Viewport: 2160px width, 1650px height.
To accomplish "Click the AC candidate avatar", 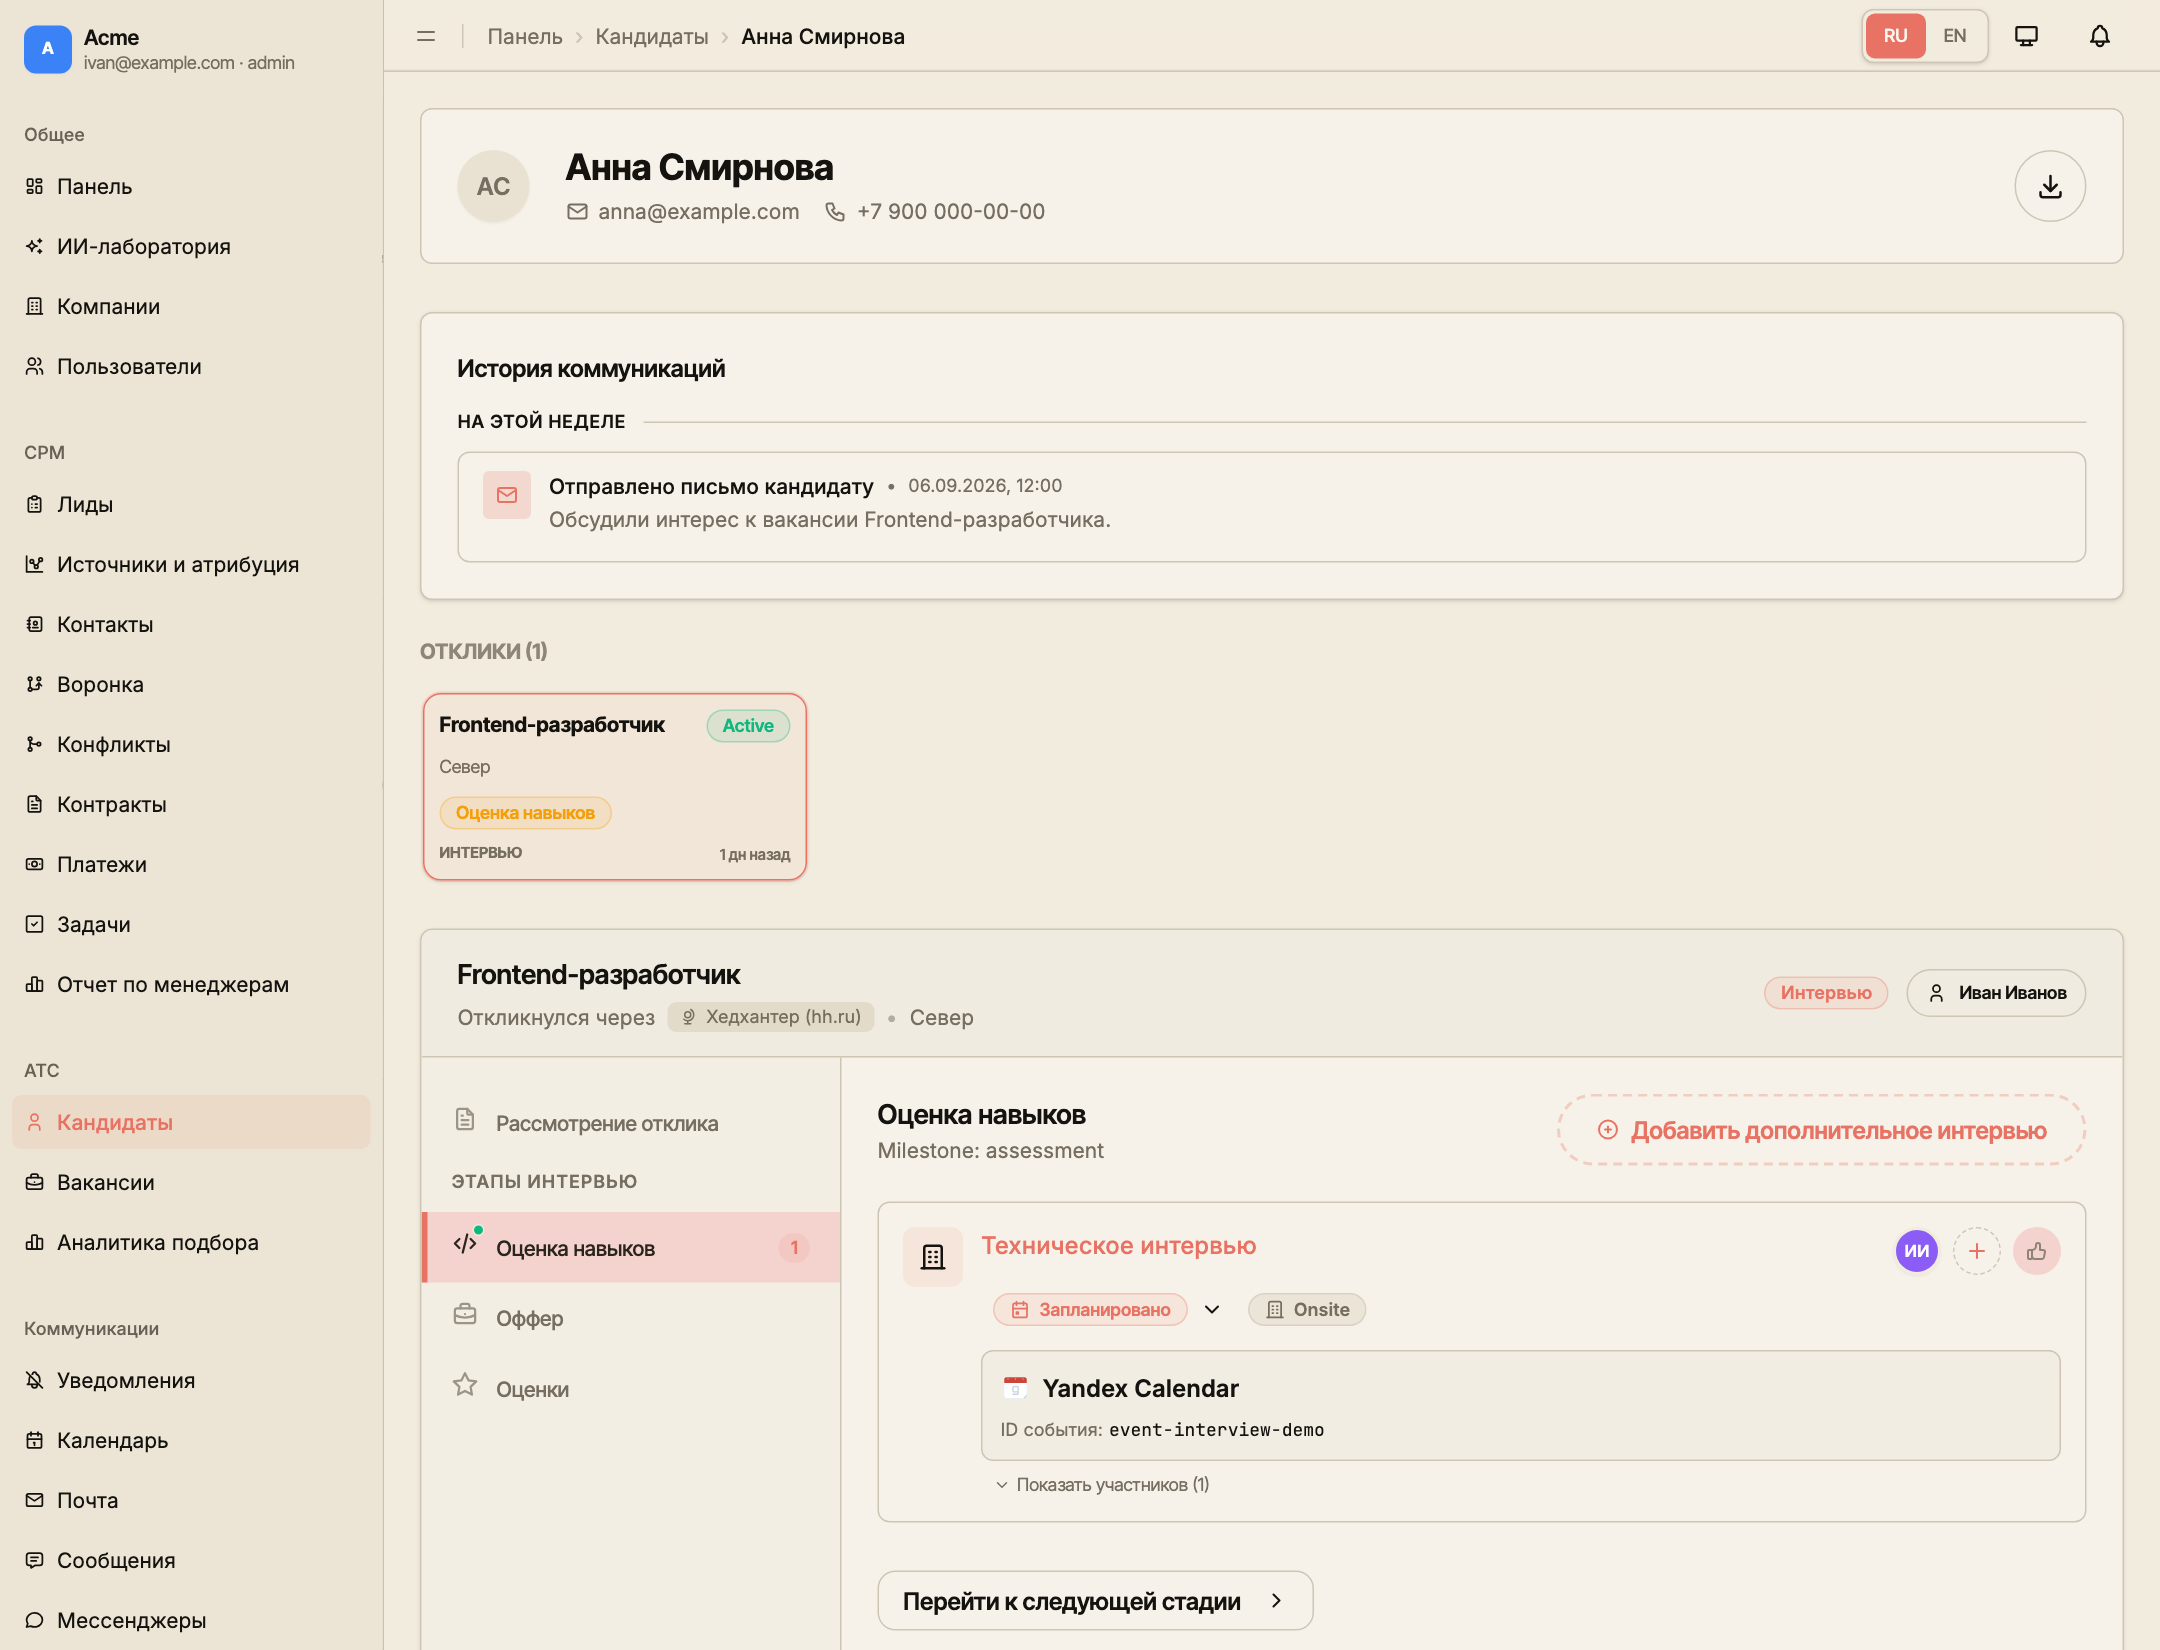I will click(493, 186).
